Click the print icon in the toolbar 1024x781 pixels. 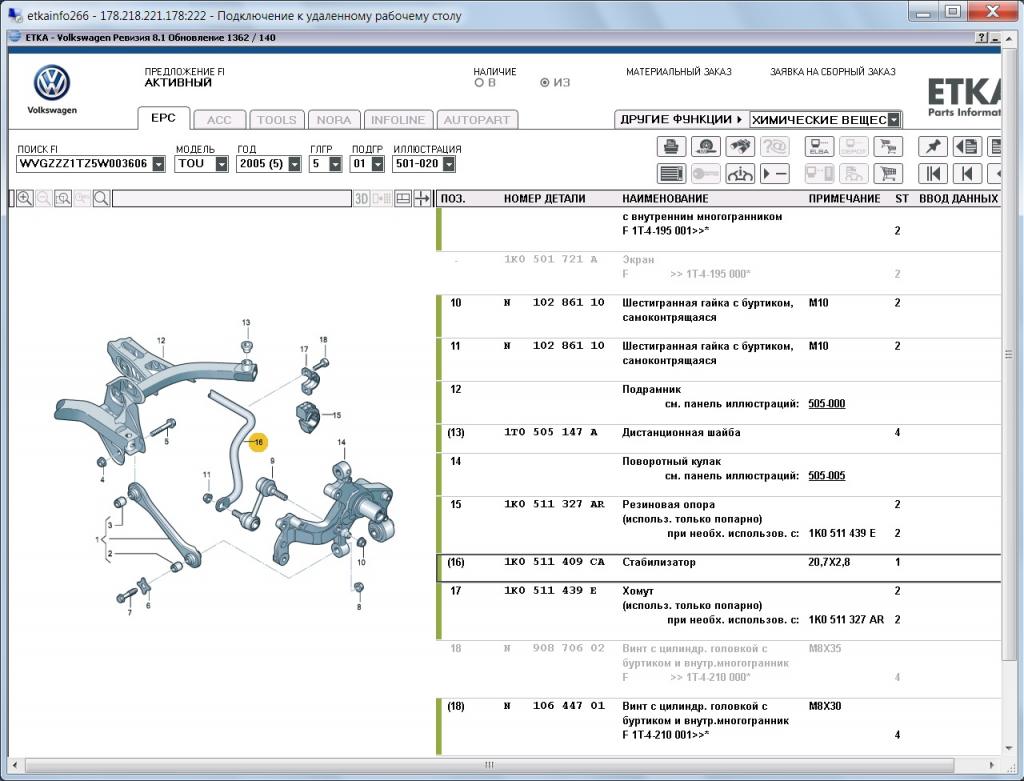tap(671, 146)
